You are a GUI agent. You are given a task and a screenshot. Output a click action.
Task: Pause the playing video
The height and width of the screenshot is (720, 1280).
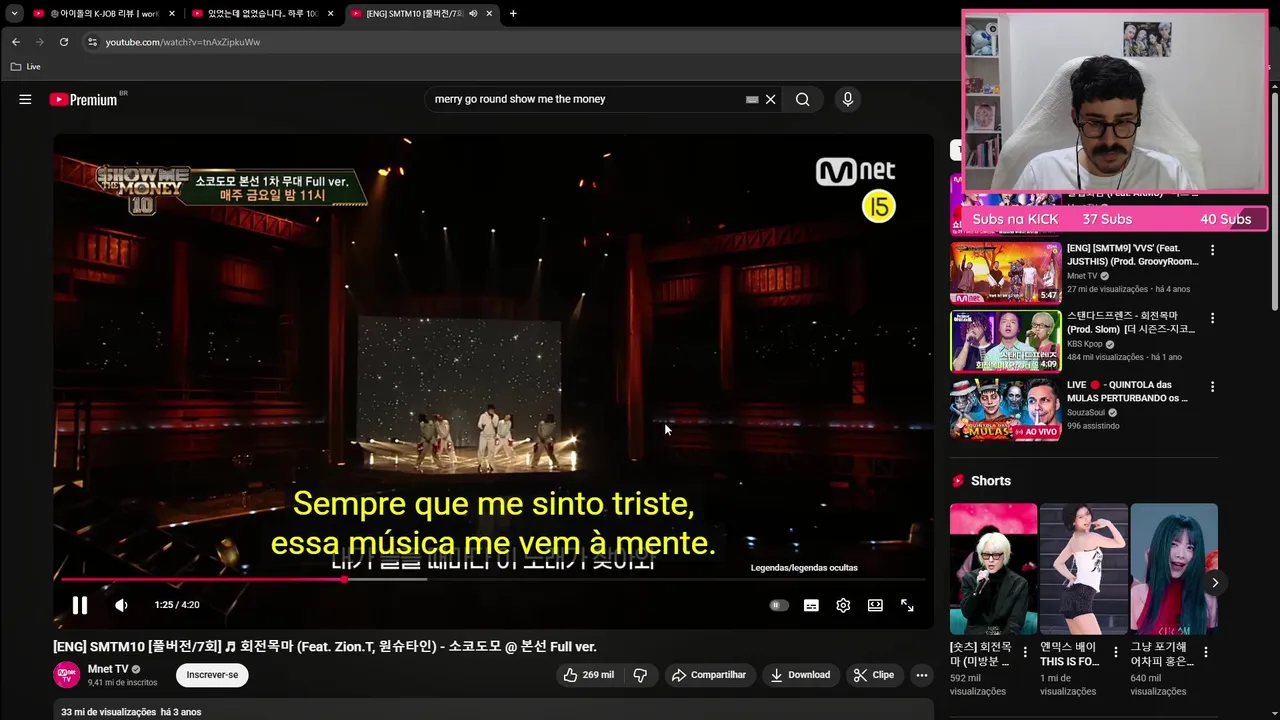tap(80, 605)
